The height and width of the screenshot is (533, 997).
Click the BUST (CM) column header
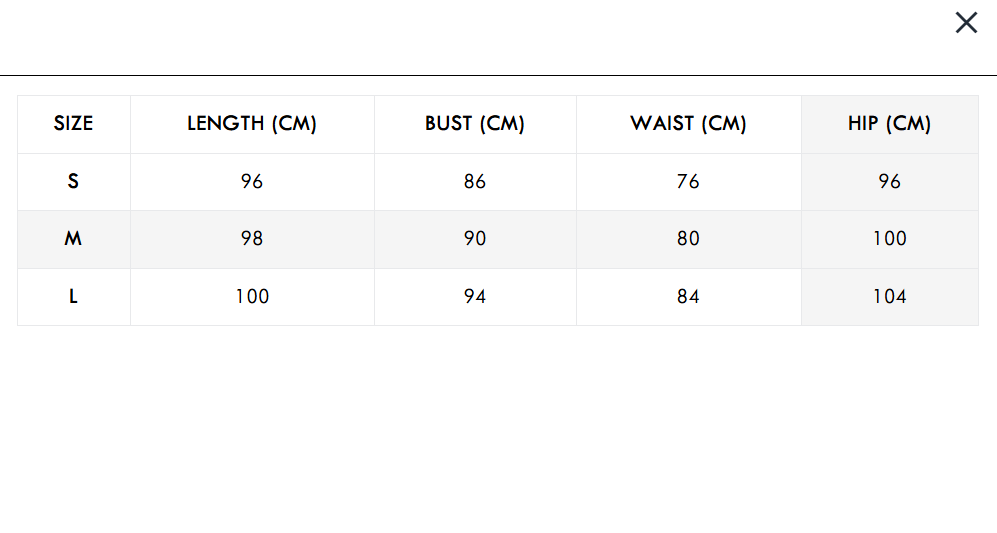click(475, 124)
